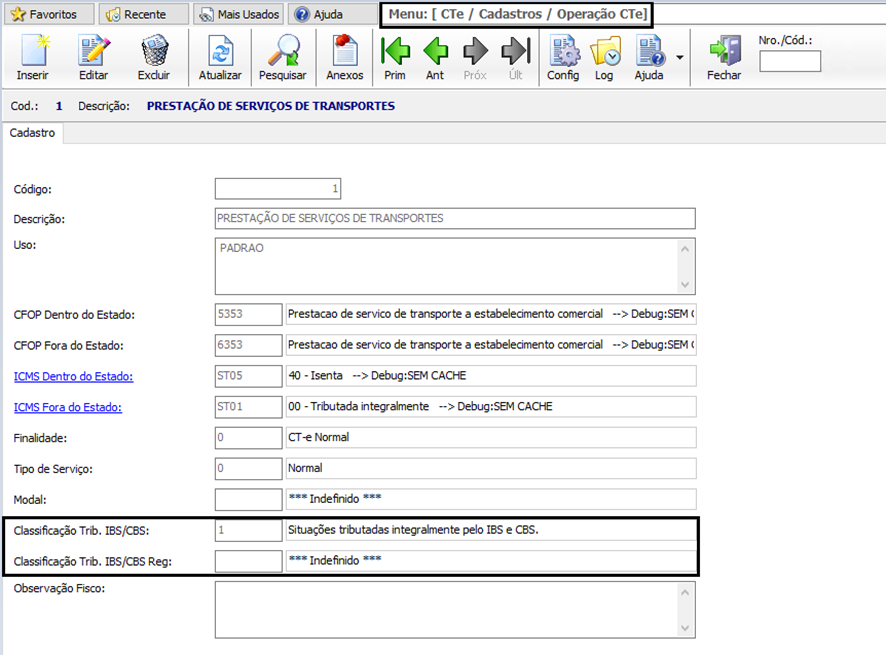Click Classificação Trib. IBS/CBS Reg code field
The image size is (886, 655).
[249, 561]
